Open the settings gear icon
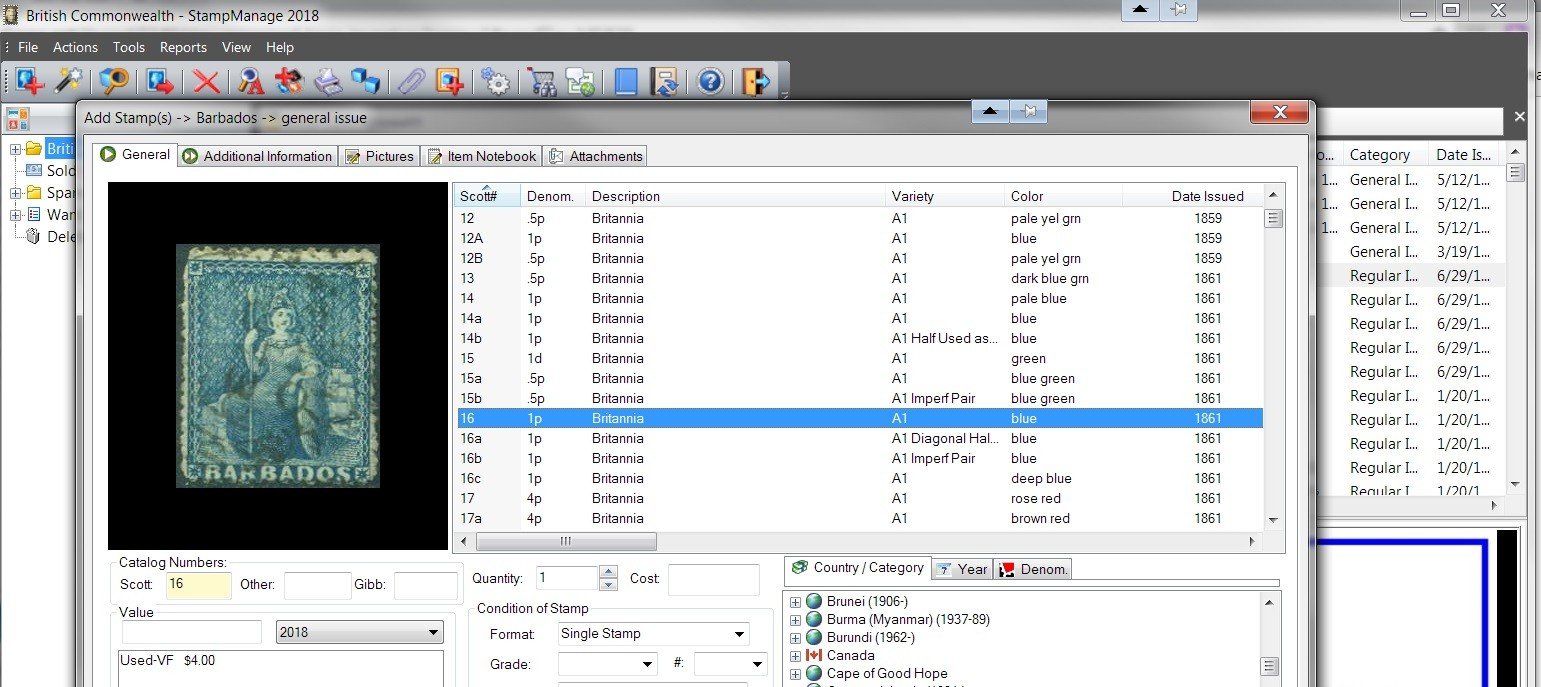This screenshot has width=1541, height=687. click(496, 81)
